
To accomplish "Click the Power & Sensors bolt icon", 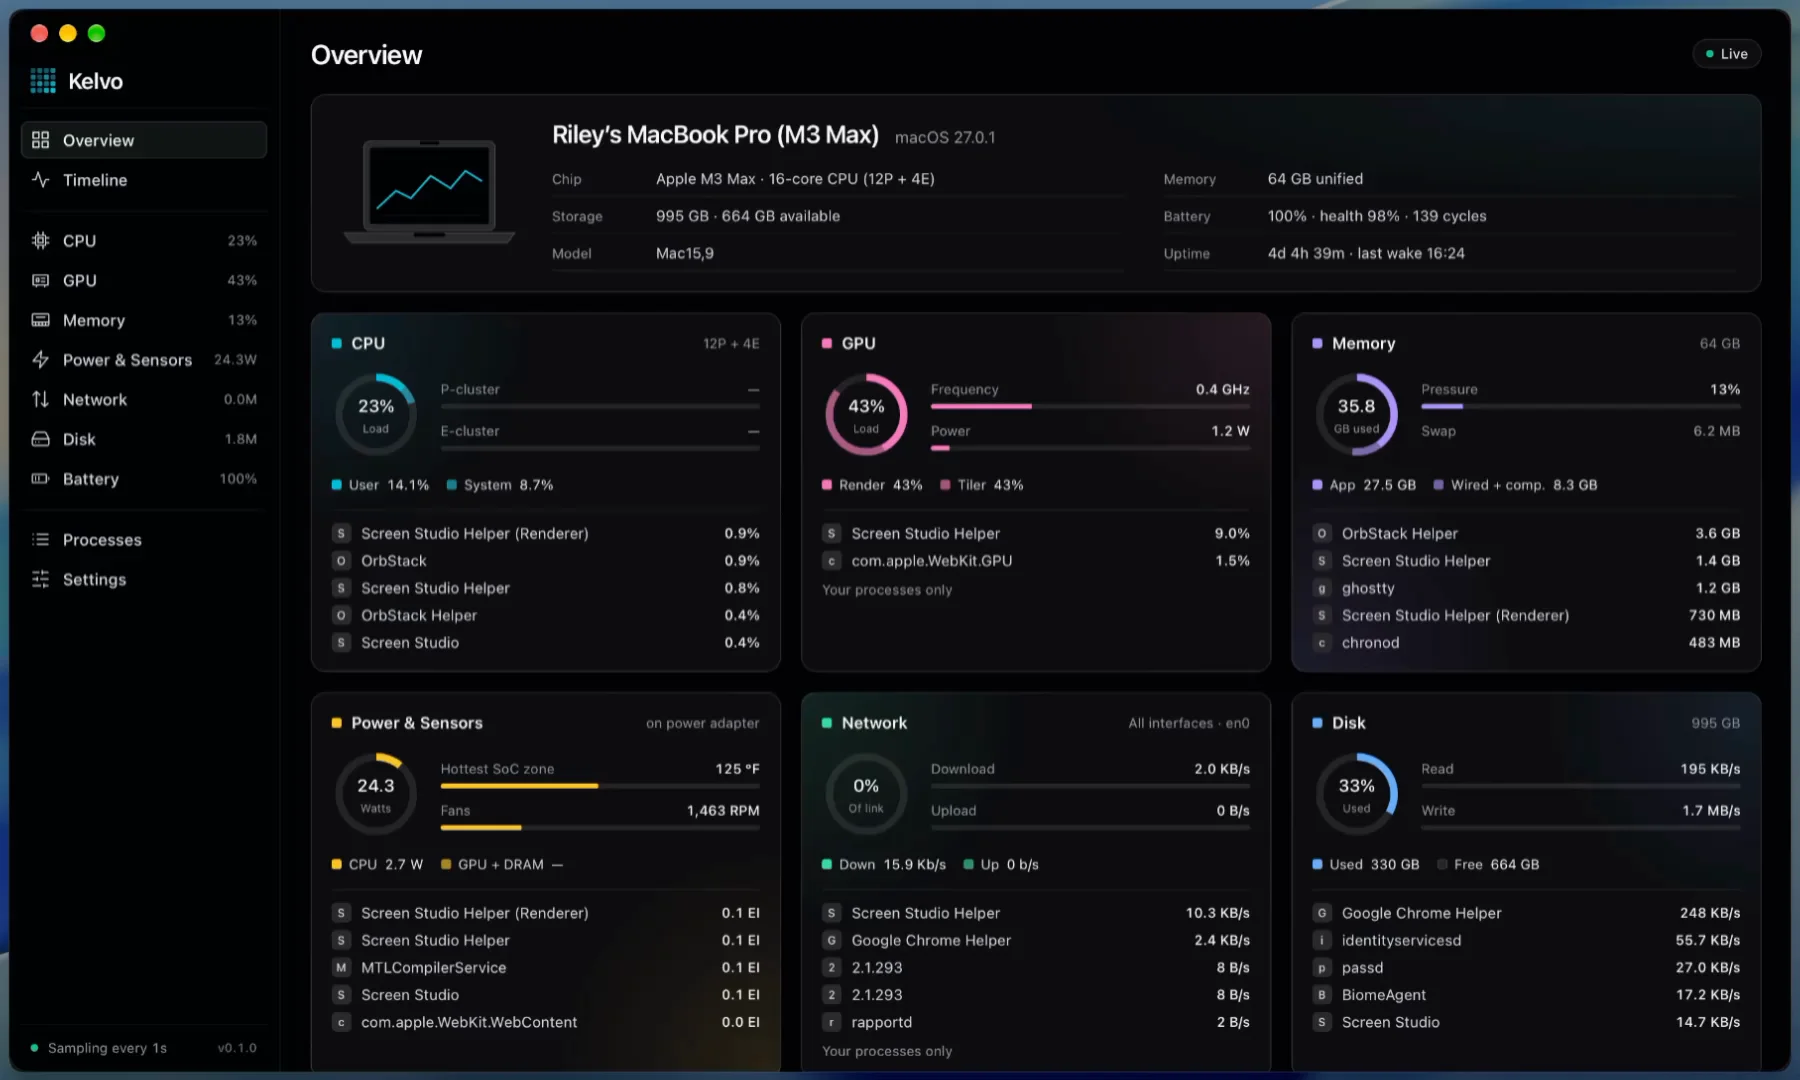I will pos(40,359).
